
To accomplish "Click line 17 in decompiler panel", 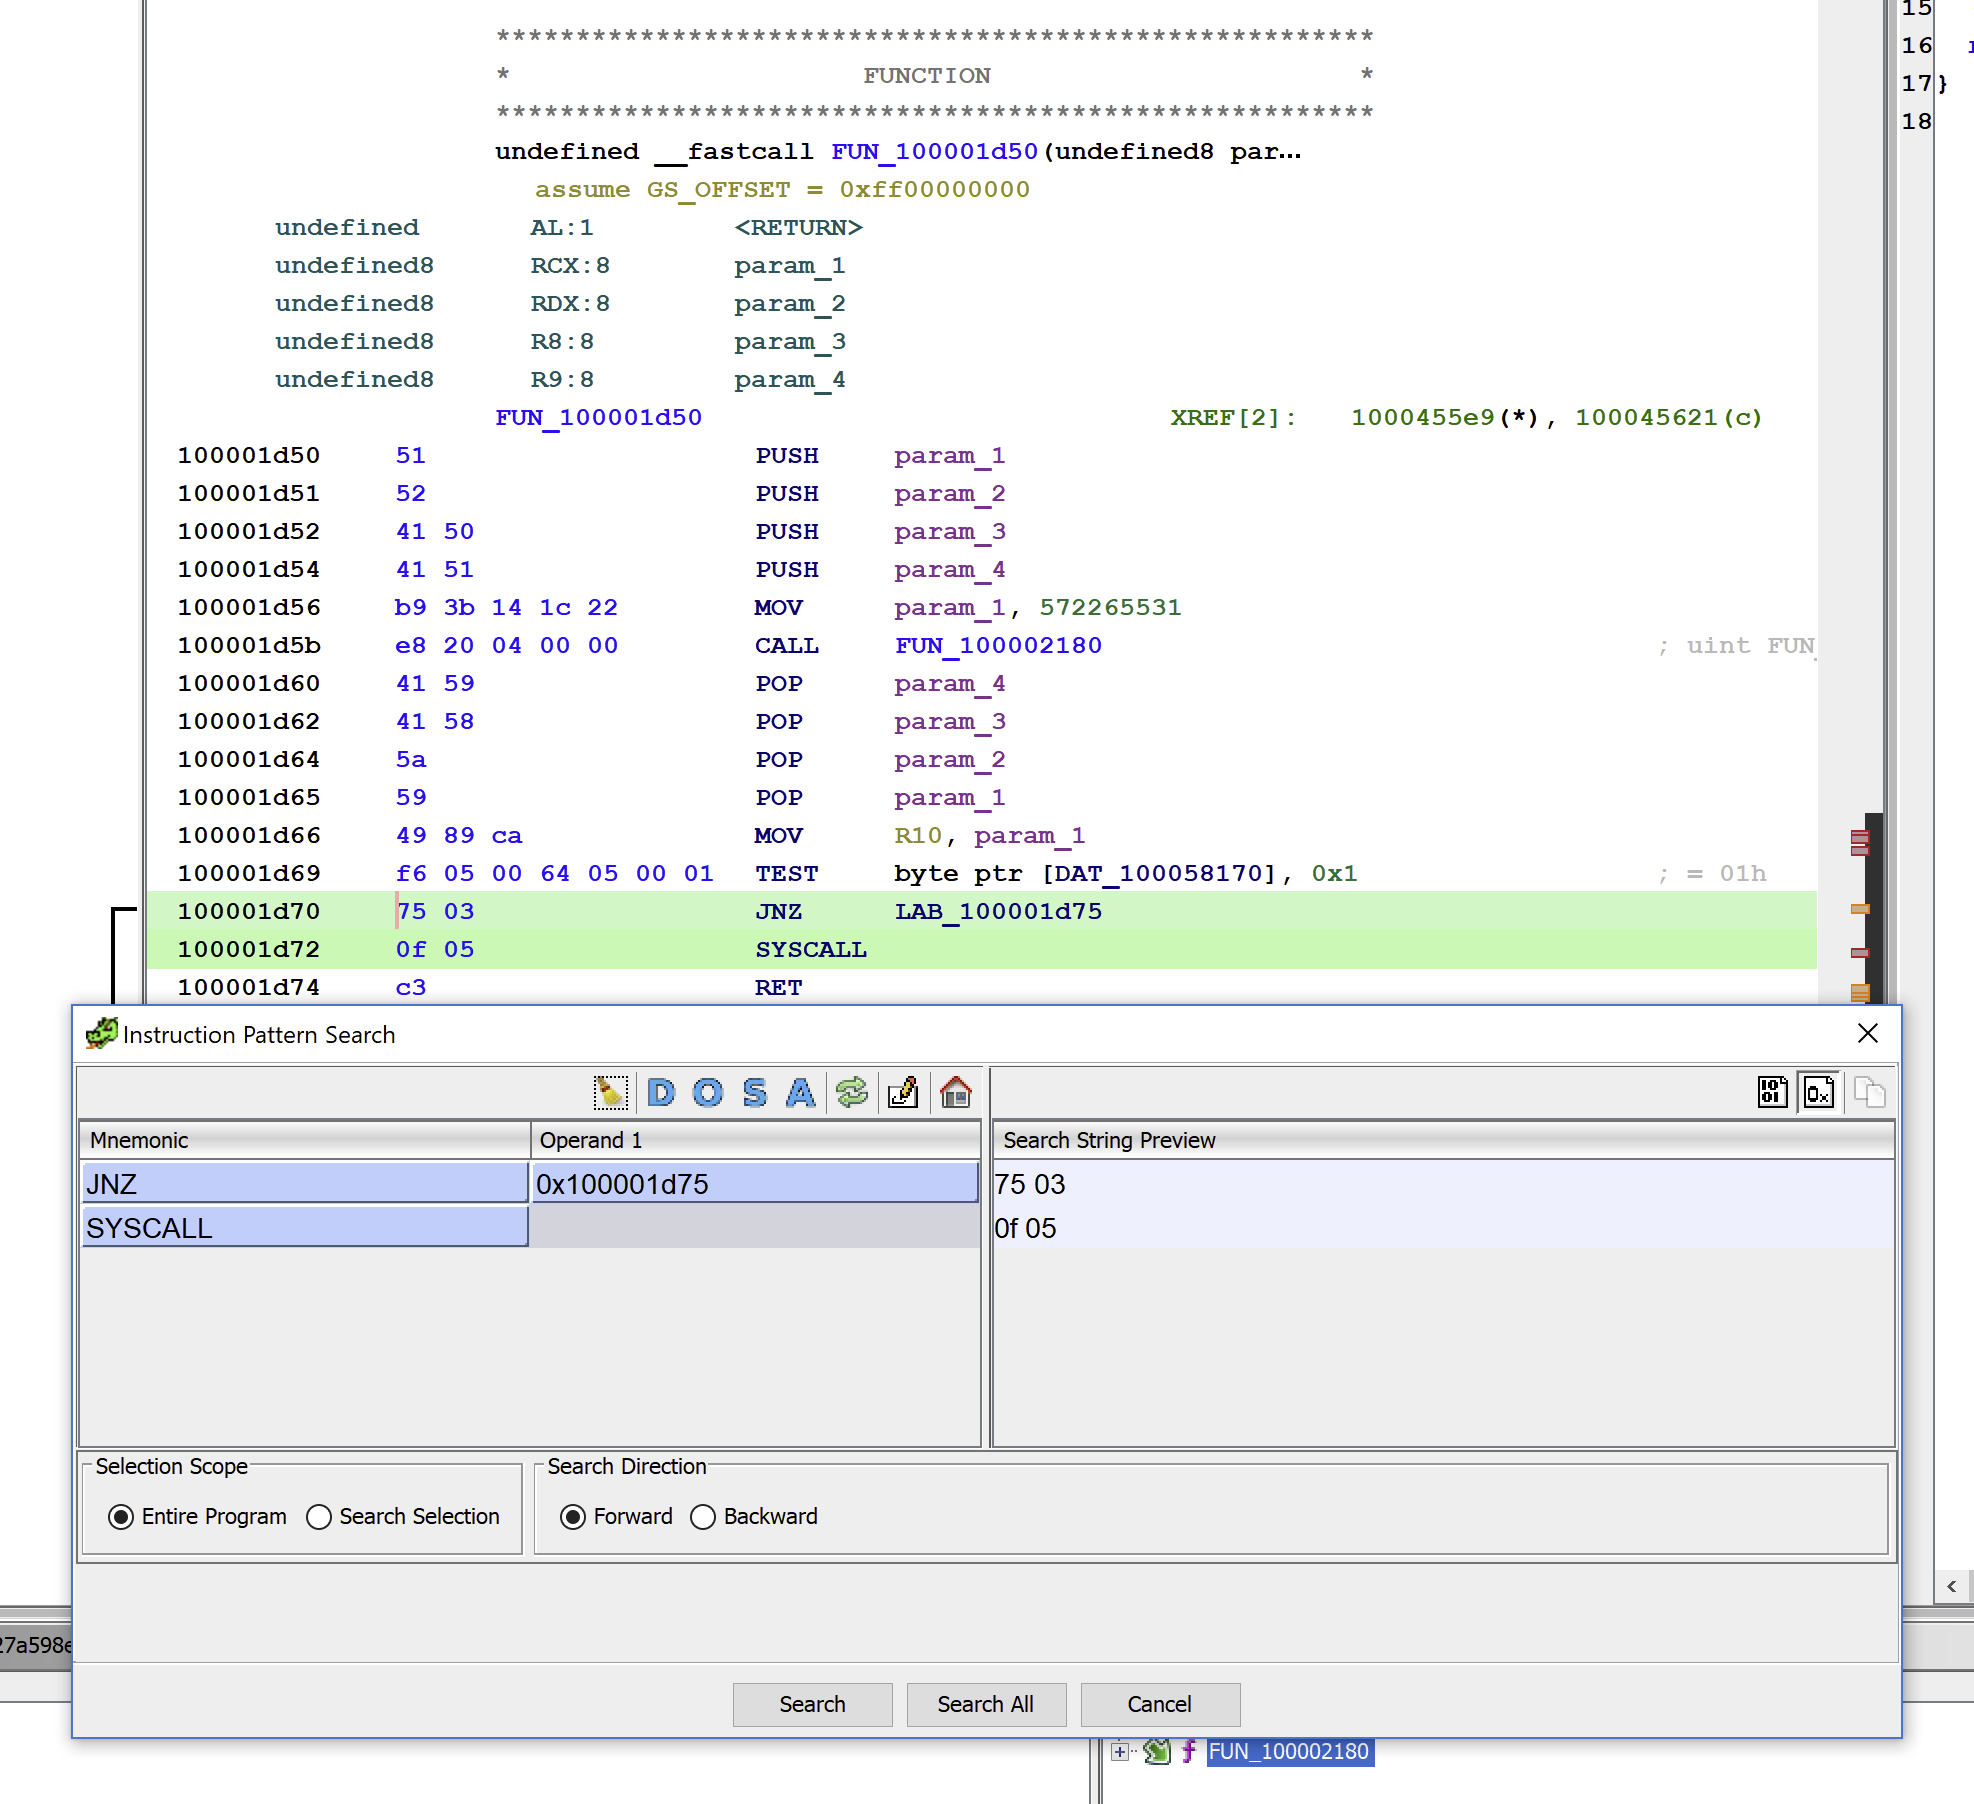I will coord(1917,84).
